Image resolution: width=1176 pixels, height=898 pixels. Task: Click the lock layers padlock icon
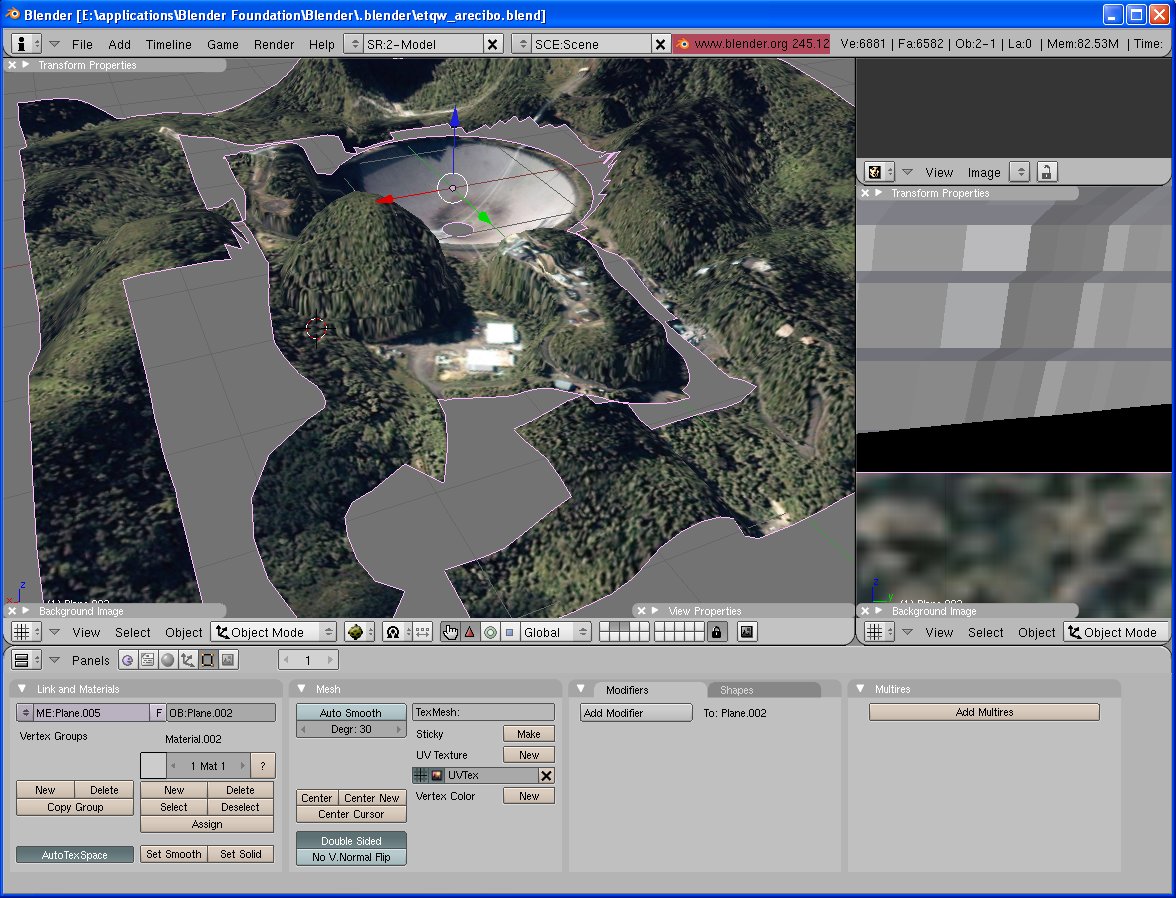[x=716, y=632]
